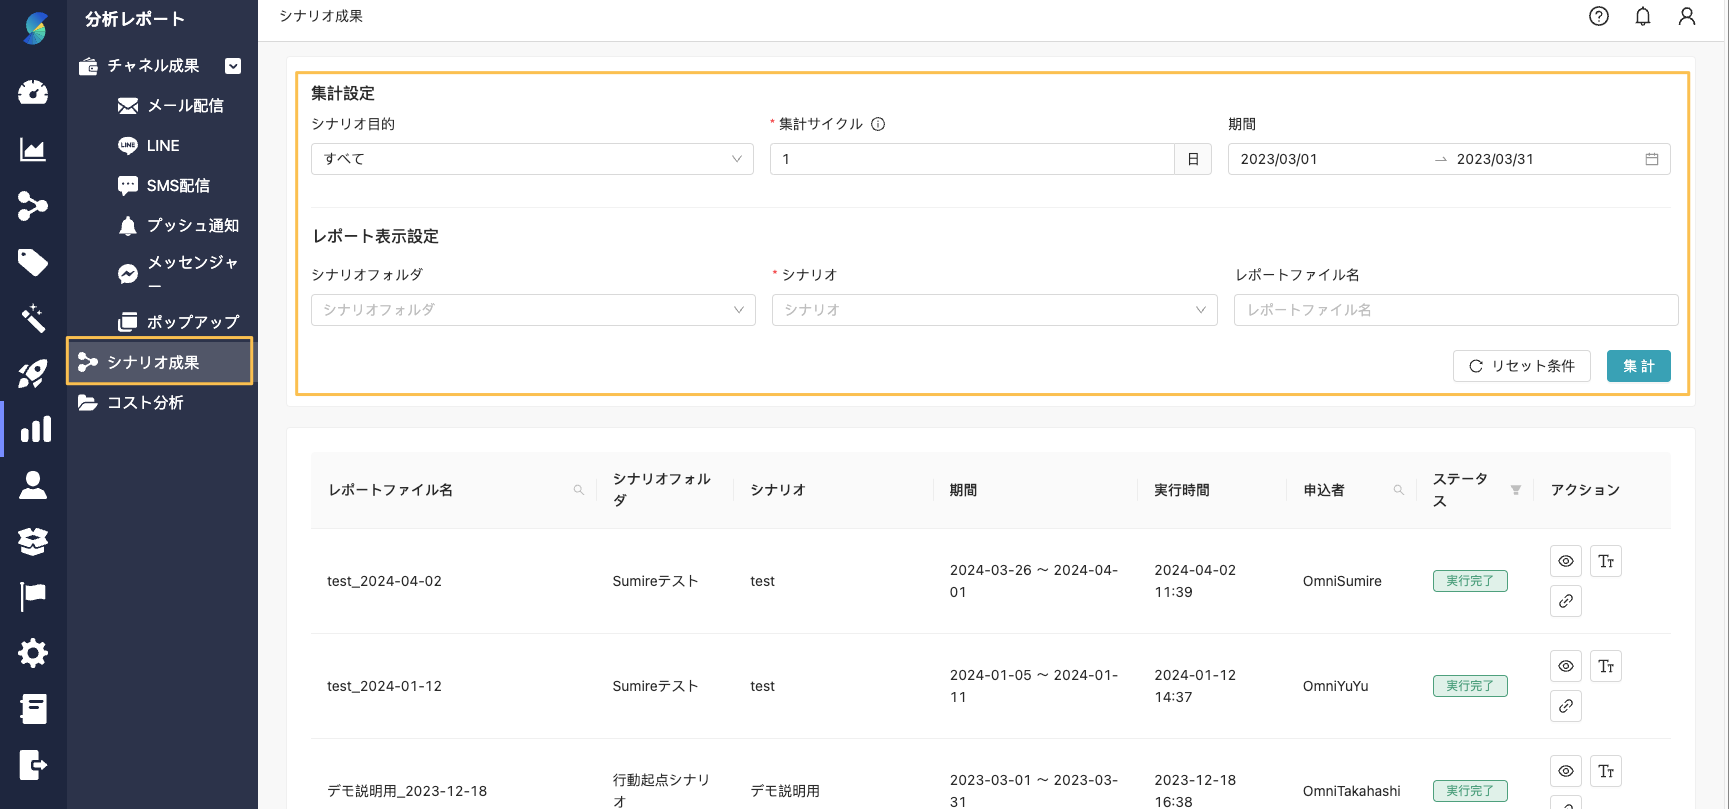This screenshot has width=1729, height=809.
Task: Copy link for test_2024-04-02 report
Action: (x=1565, y=601)
